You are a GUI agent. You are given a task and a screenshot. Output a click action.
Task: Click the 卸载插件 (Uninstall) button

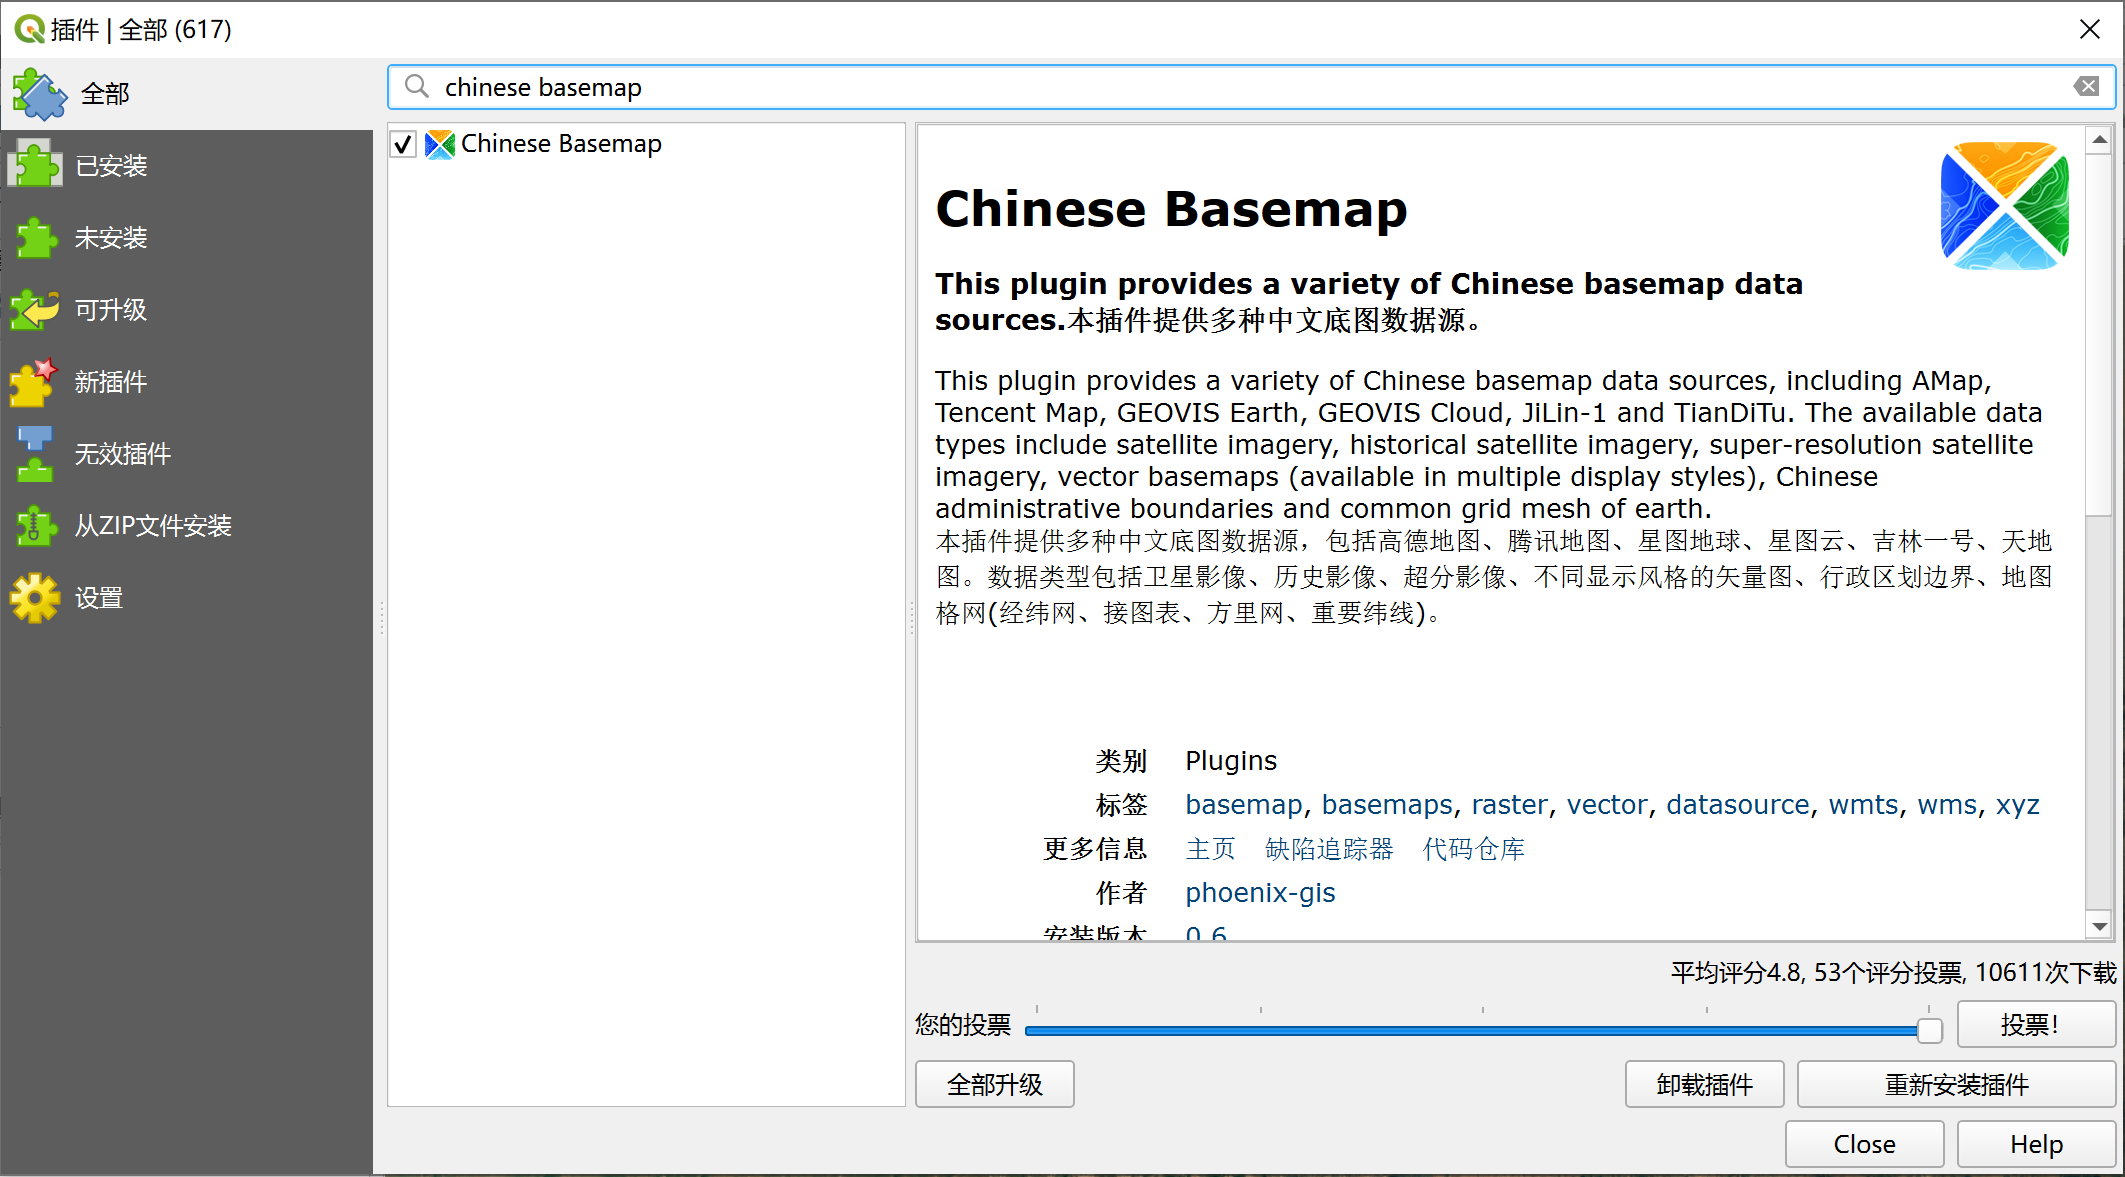point(1705,1084)
